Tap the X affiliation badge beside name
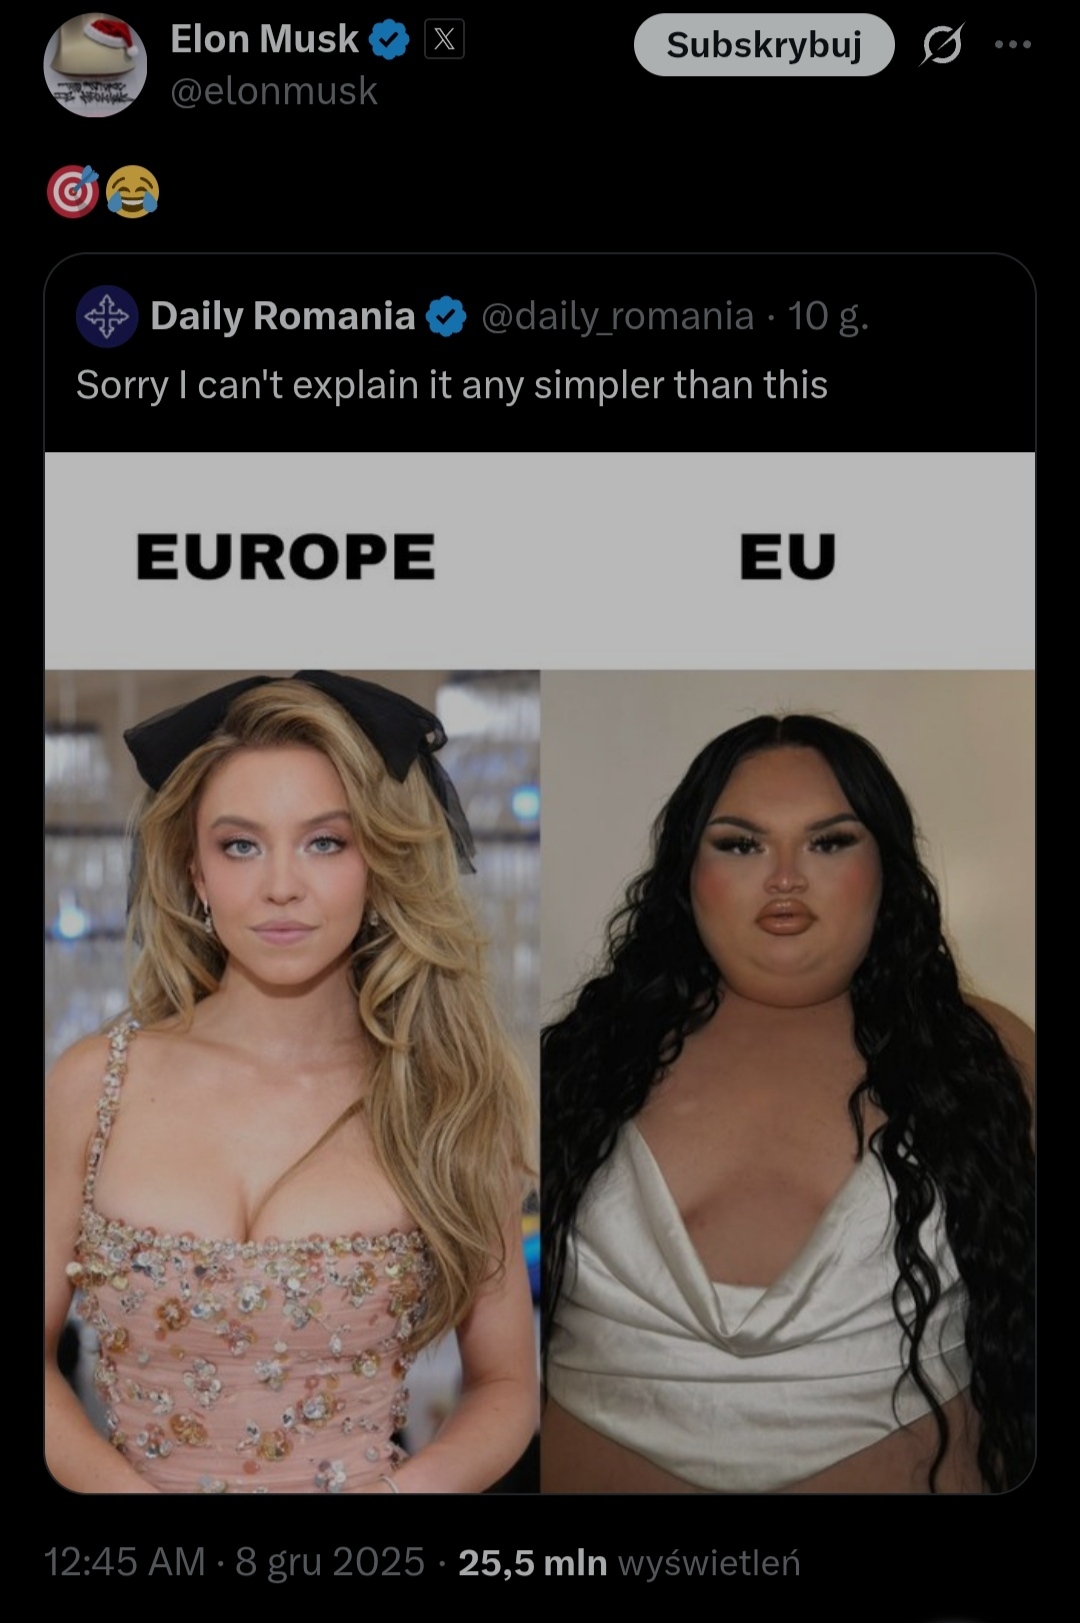 [x=444, y=40]
